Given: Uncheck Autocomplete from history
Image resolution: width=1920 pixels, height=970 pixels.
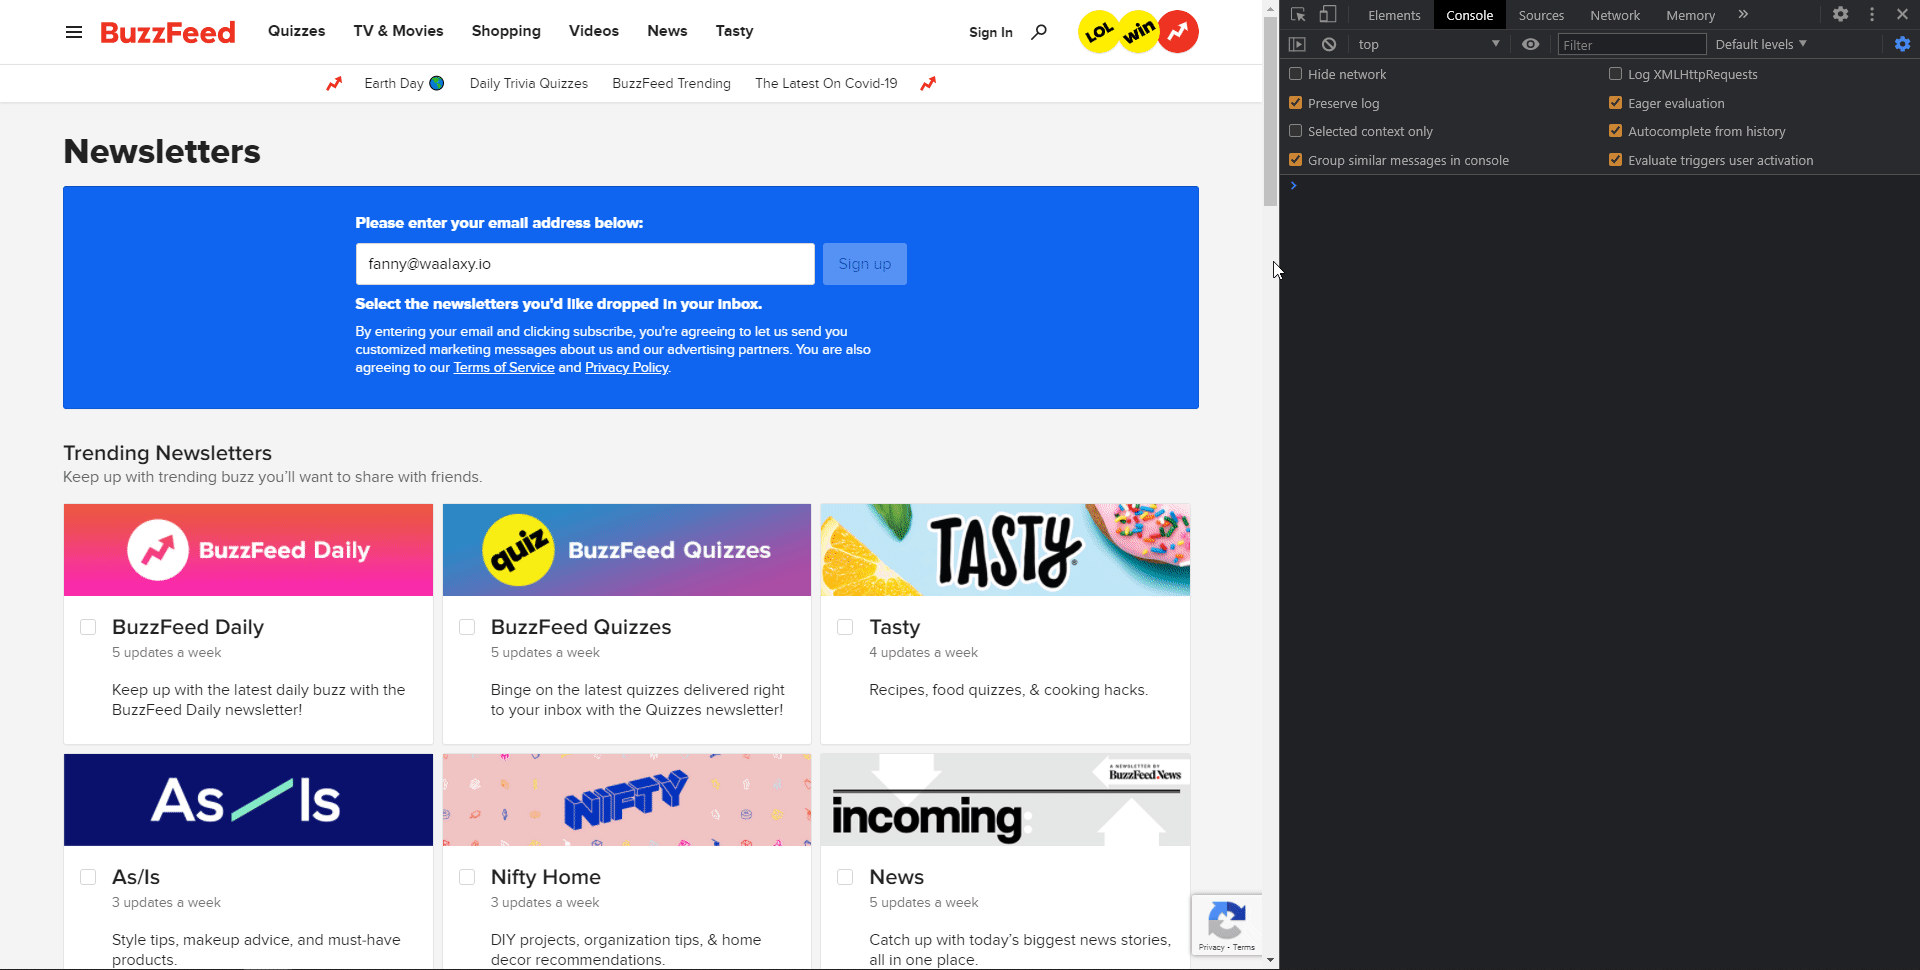Looking at the screenshot, I should coord(1616,131).
